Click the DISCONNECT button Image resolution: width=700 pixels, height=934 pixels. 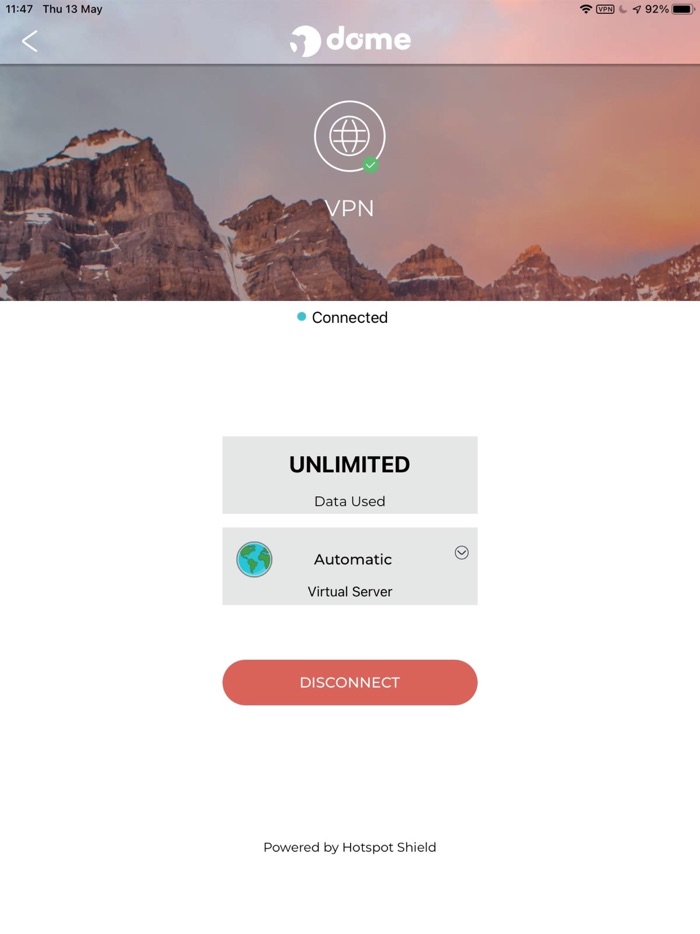coord(350,682)
